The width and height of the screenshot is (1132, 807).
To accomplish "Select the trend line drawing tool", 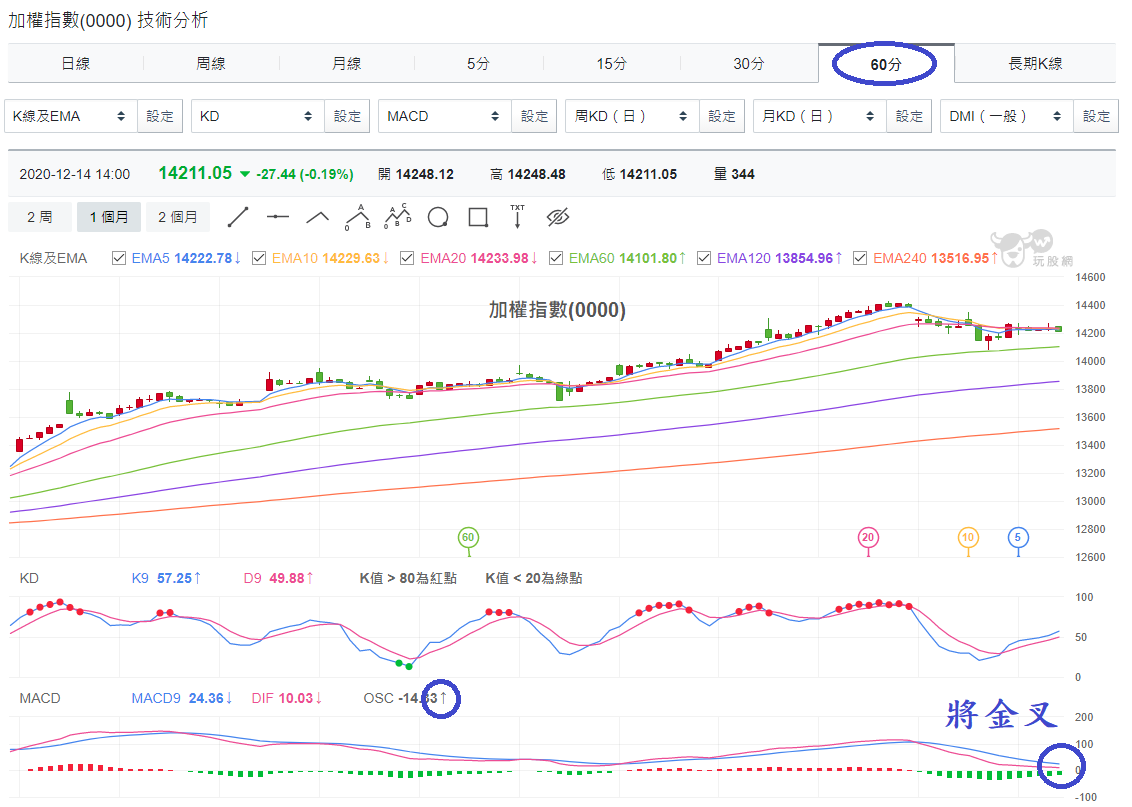I will point(238,217).
